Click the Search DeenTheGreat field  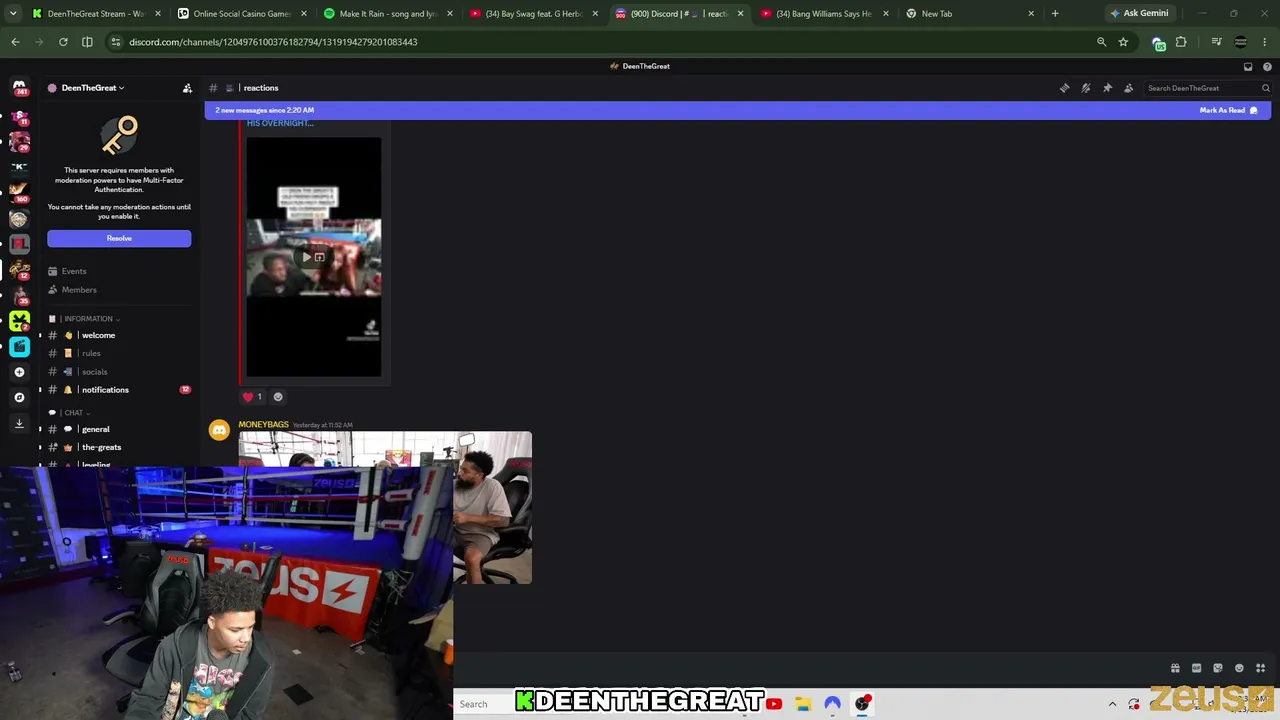(x=1207, y=88)
